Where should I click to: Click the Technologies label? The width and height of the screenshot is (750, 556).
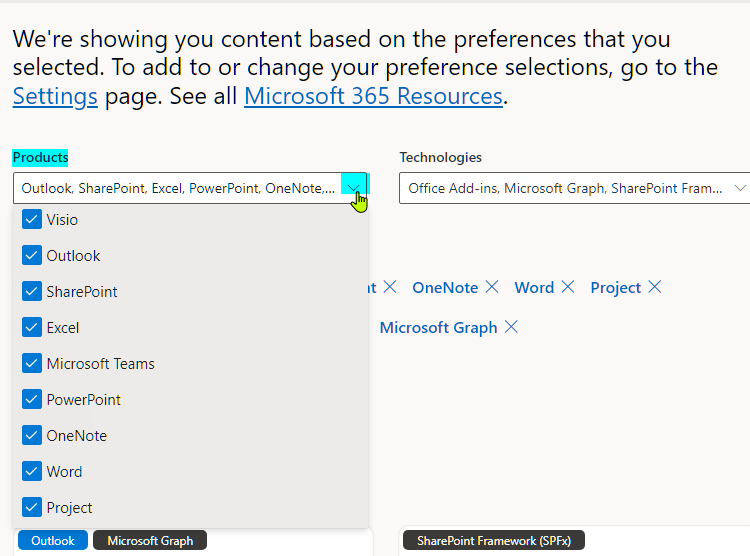pos(441,157)
